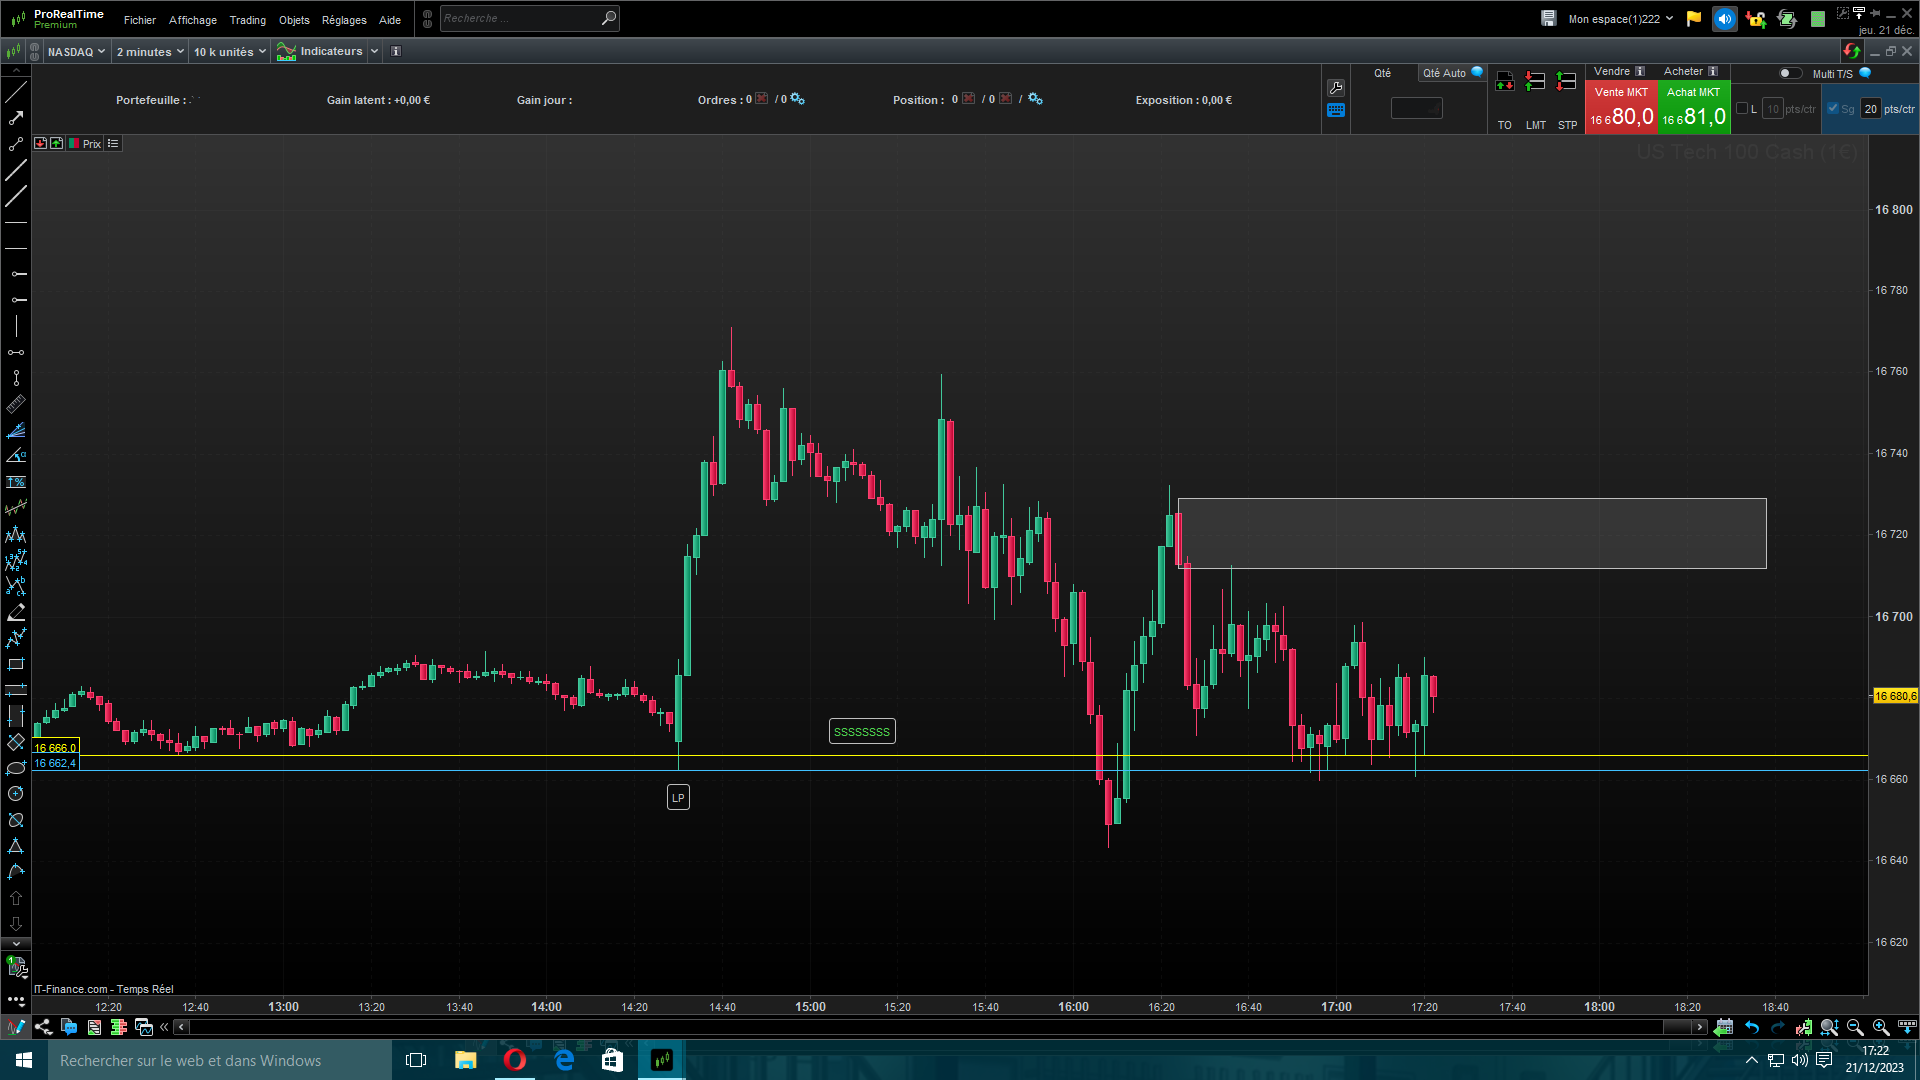Click the Achat MKT buy button
Screen dimensions: 1920x1080
(1694, 108)
